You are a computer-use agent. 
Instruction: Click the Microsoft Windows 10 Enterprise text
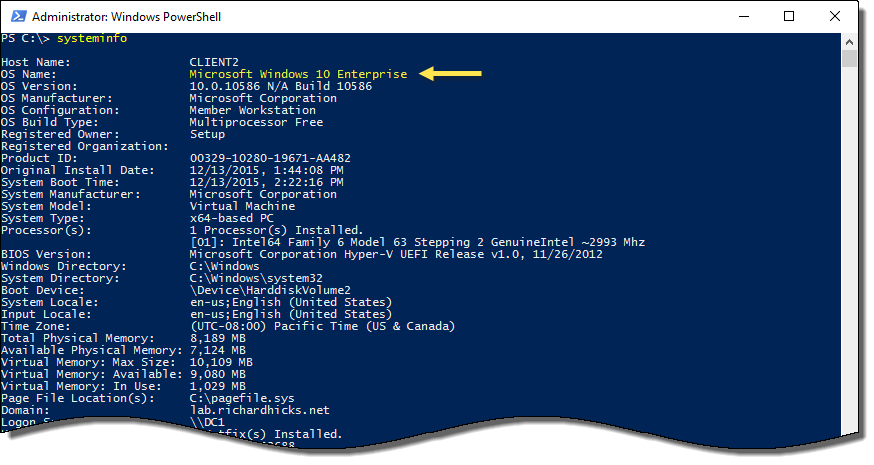[298, 74]
